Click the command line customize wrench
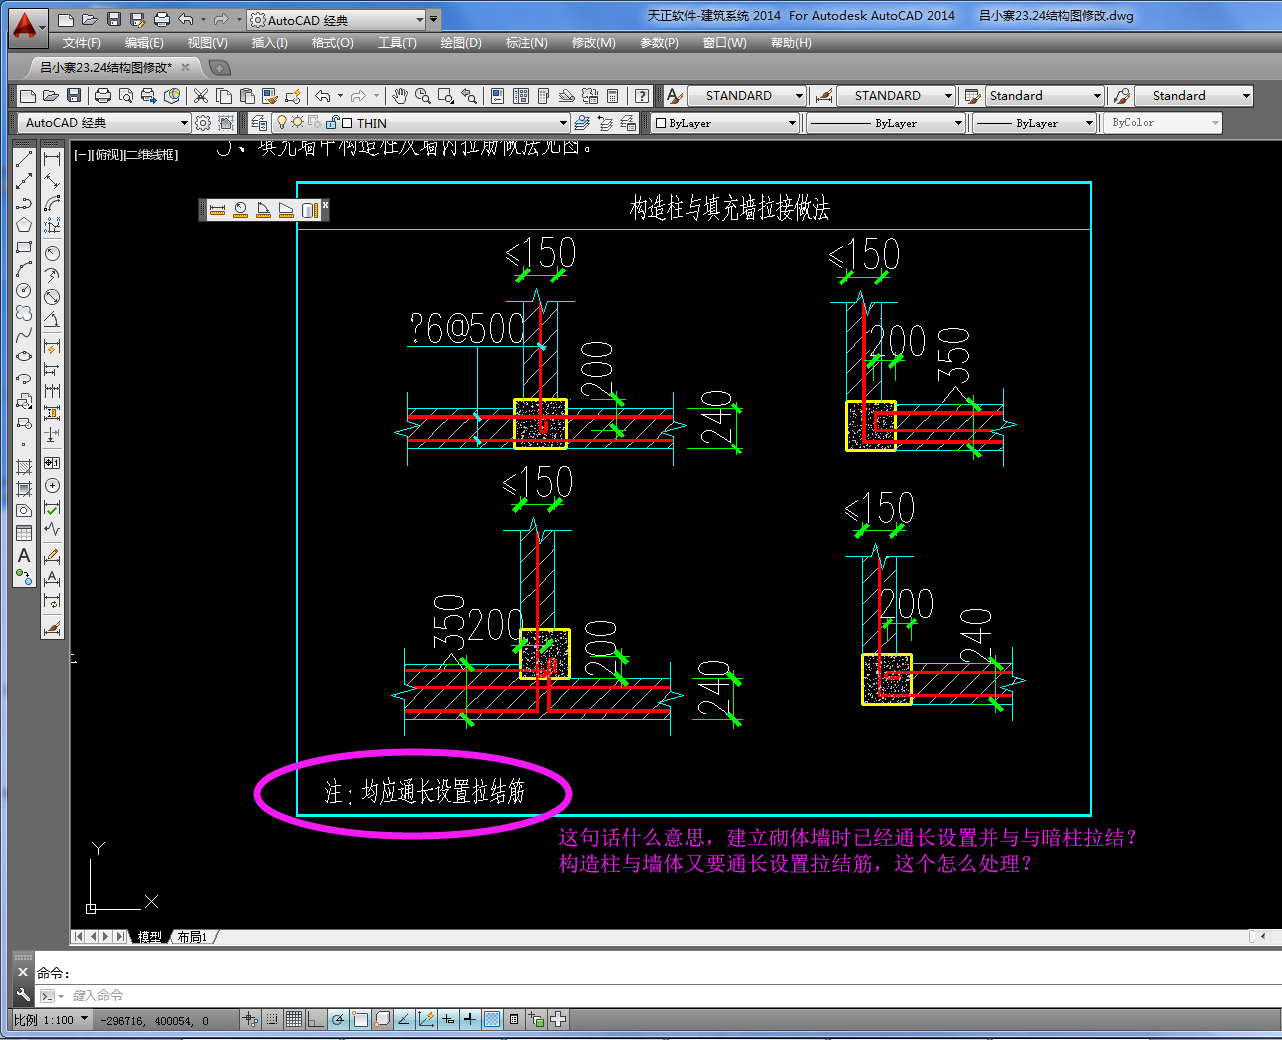The height and width of the screenshot is (1040, 1282). click(x=23, y=995)
